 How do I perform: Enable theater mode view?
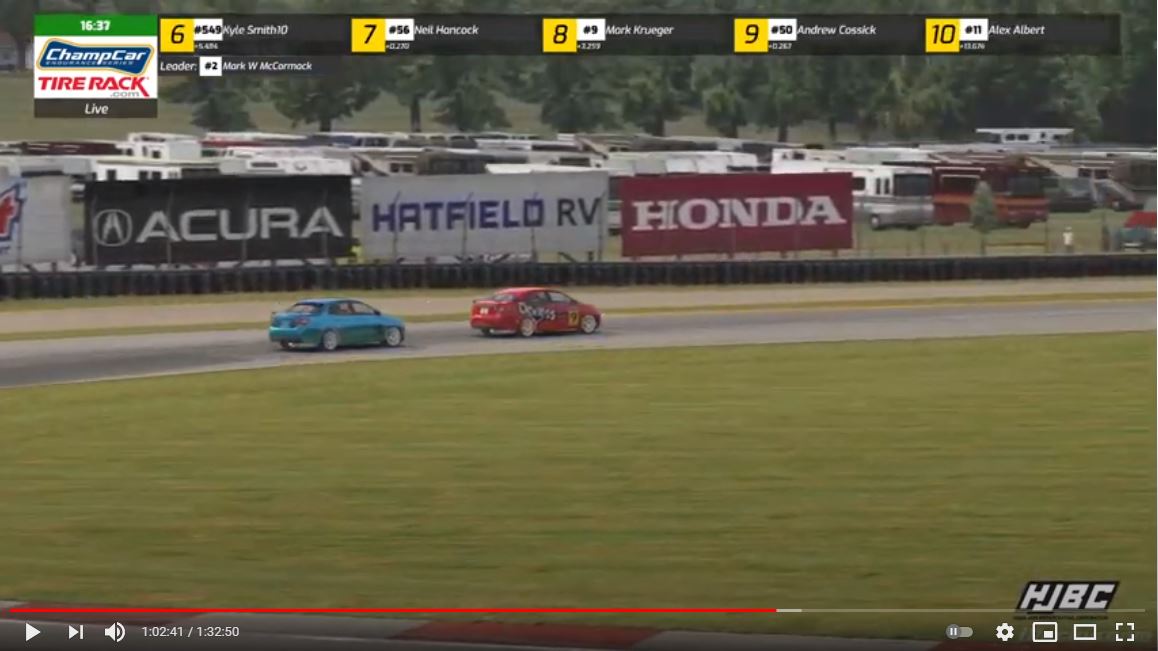pos(1085,632)
